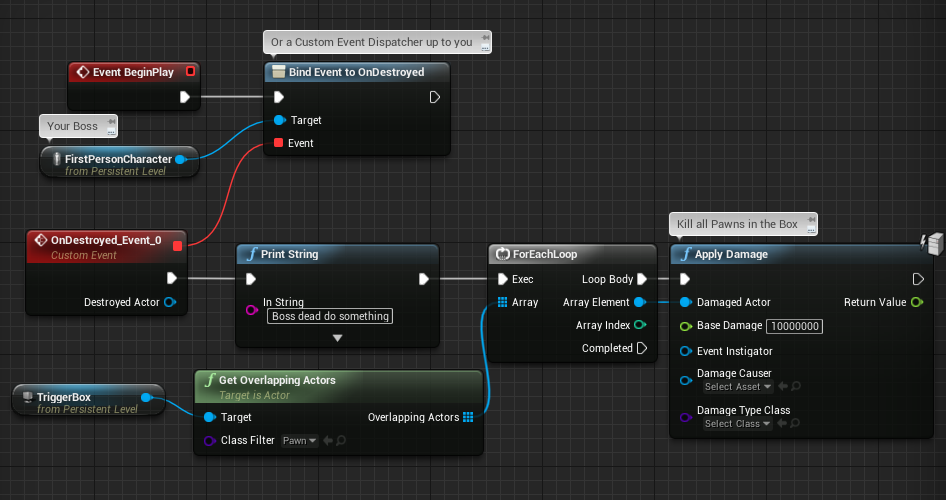Click Get Overlapping Actors Target pin

tap(209, 417)
